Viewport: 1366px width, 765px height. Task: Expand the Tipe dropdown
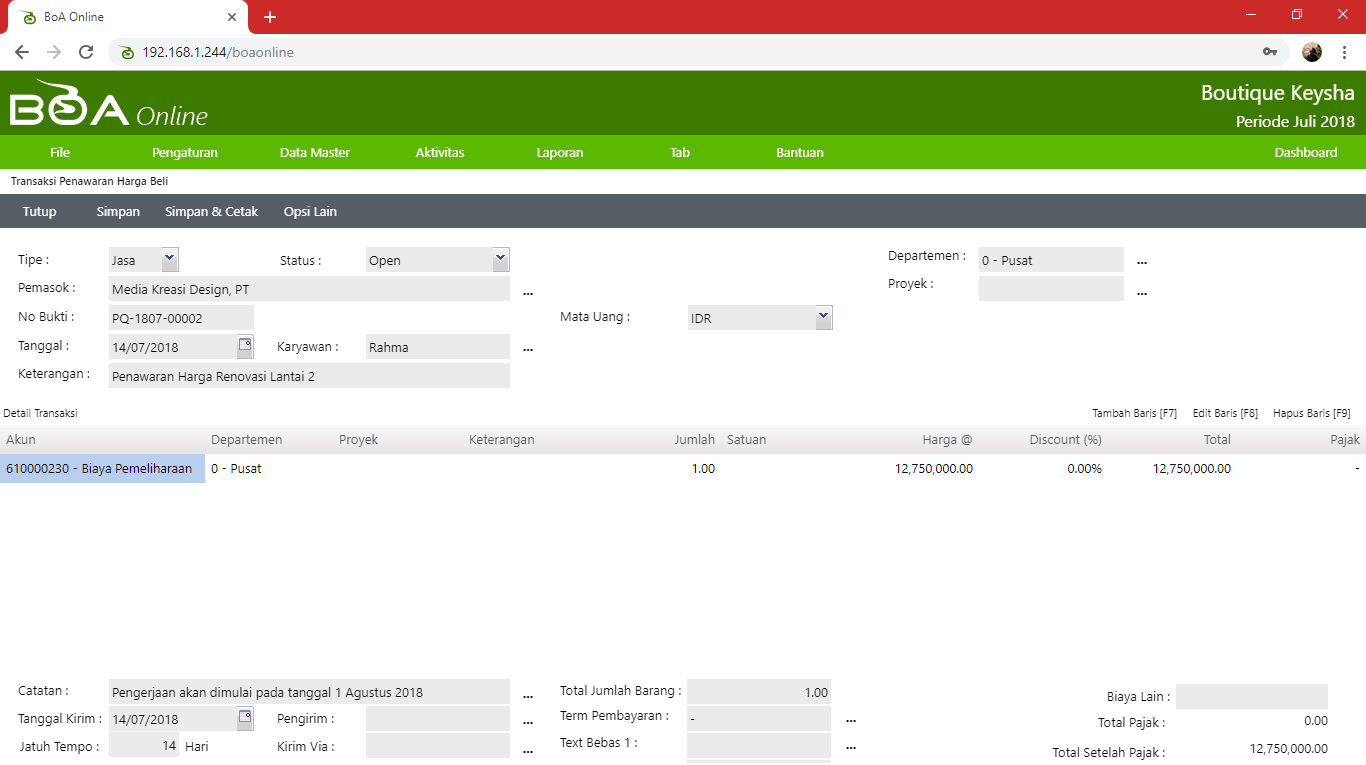click(x=169, y=259)
